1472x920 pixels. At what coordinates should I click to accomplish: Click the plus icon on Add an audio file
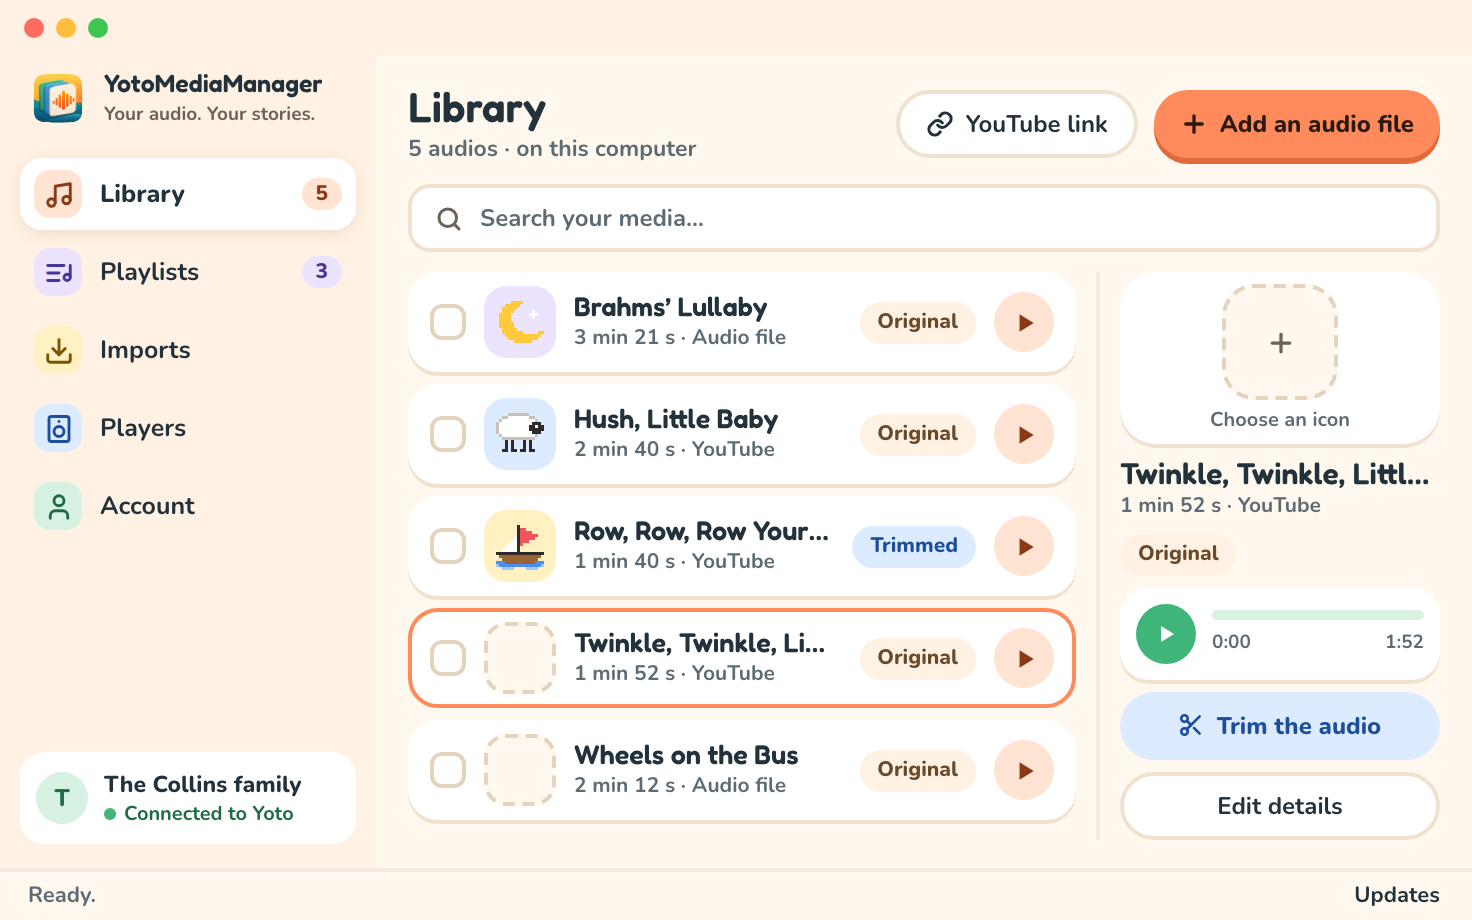click(x=1194, y=124)
